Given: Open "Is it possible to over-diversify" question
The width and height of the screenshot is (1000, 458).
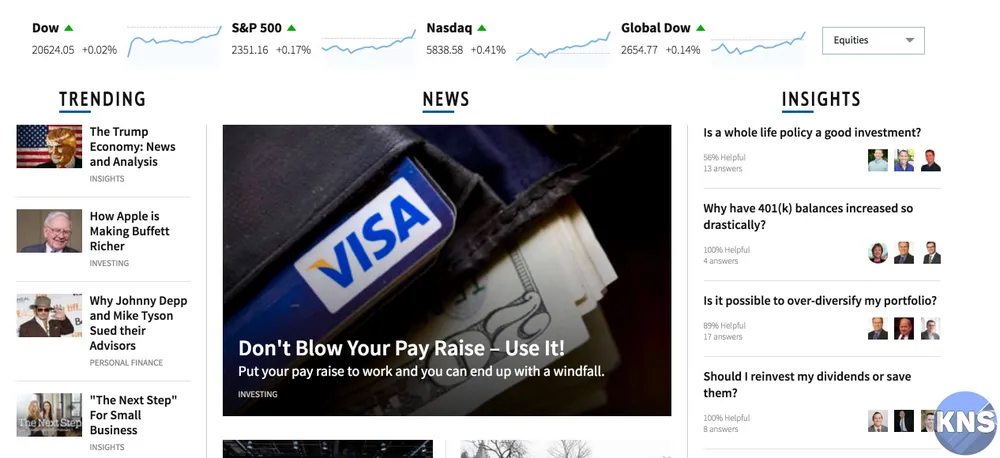Looking at the screenshot, I should [x=820, y=300].
